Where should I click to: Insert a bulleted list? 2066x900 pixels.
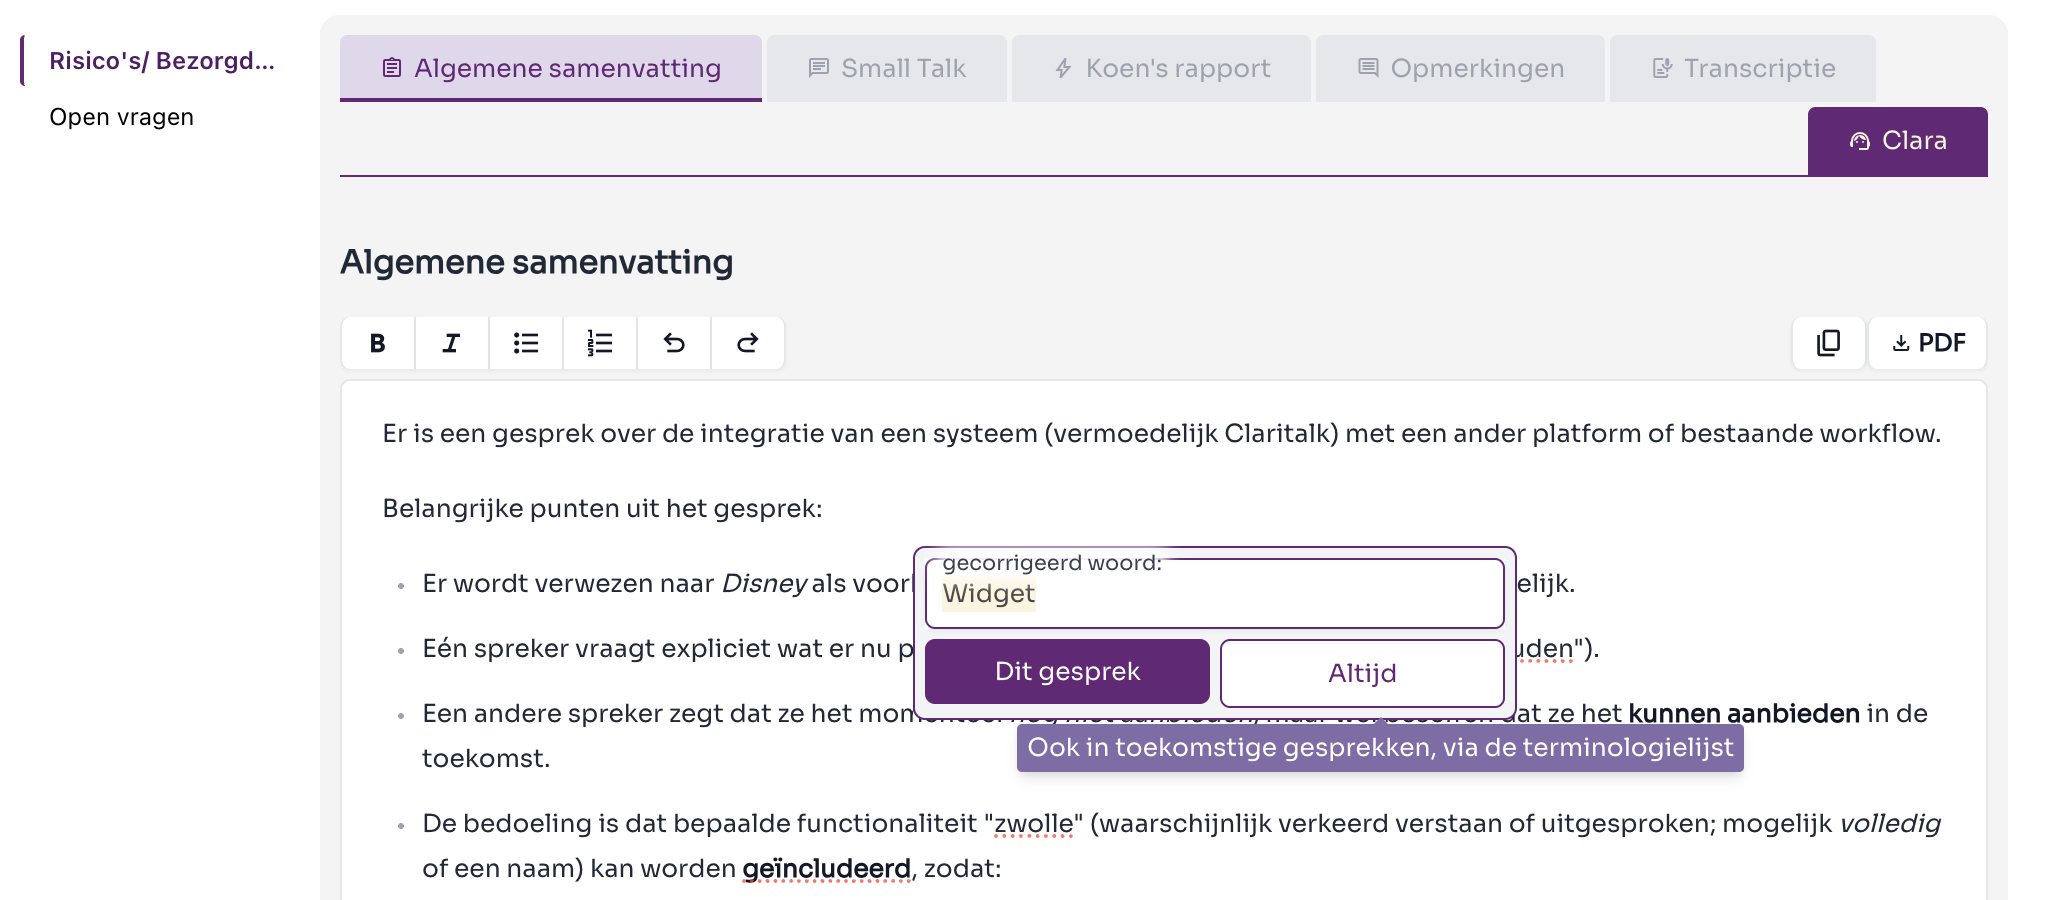[525, 343]
